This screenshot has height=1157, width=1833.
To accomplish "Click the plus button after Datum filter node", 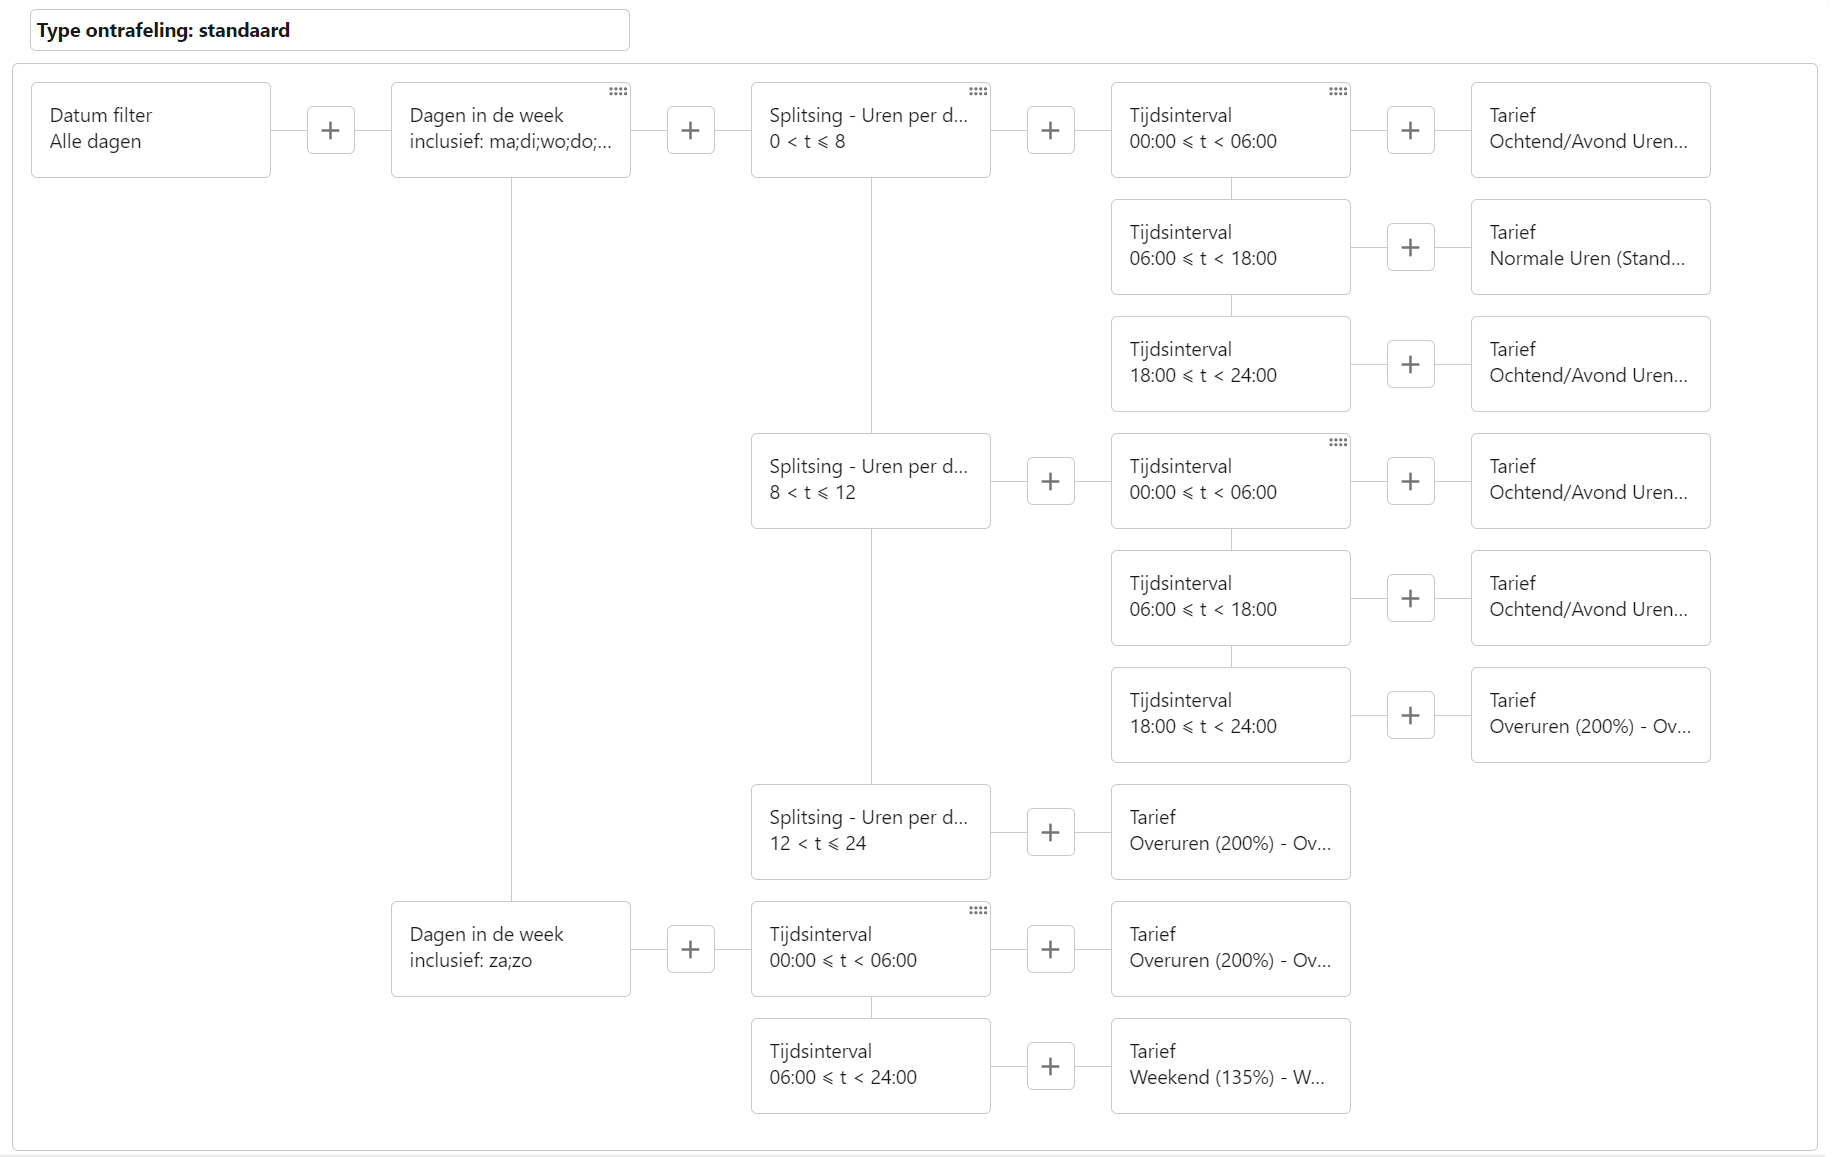I will (331, 130).
